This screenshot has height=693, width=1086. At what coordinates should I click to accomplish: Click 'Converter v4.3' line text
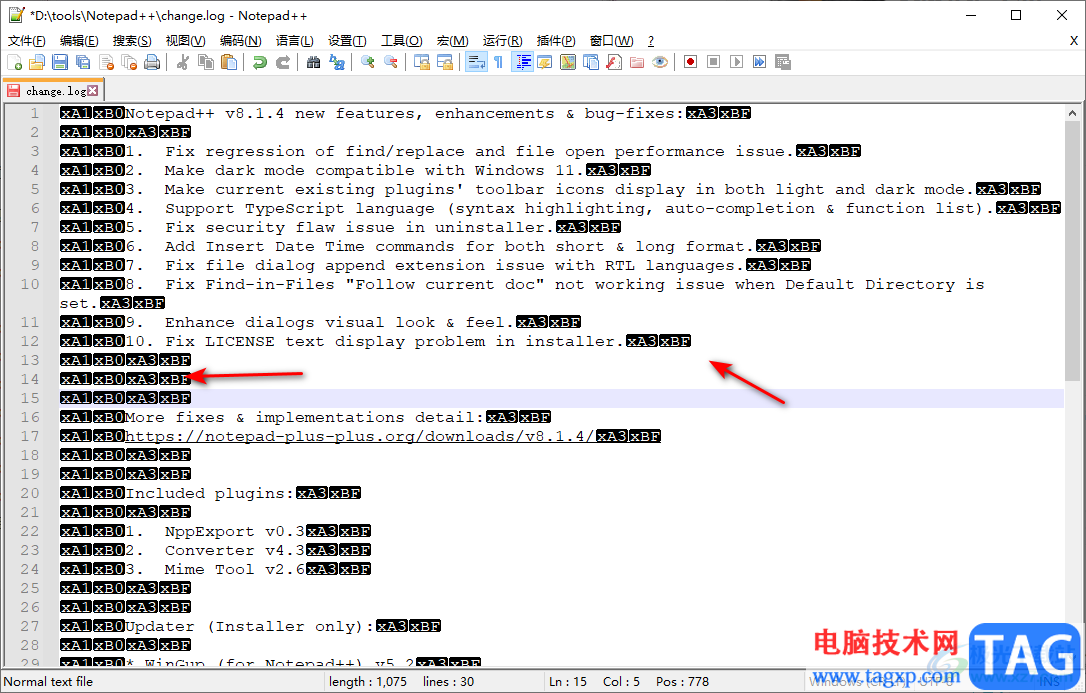coord(235,550)
